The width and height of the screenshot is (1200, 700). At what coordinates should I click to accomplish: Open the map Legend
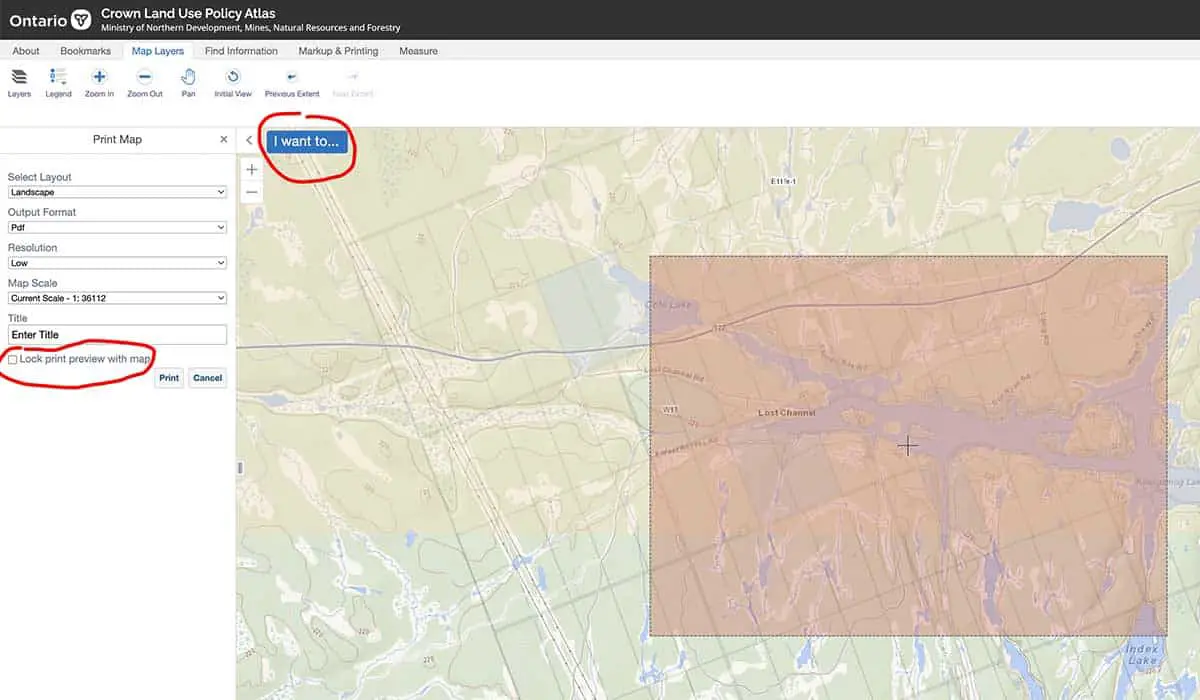click(58, 82)
